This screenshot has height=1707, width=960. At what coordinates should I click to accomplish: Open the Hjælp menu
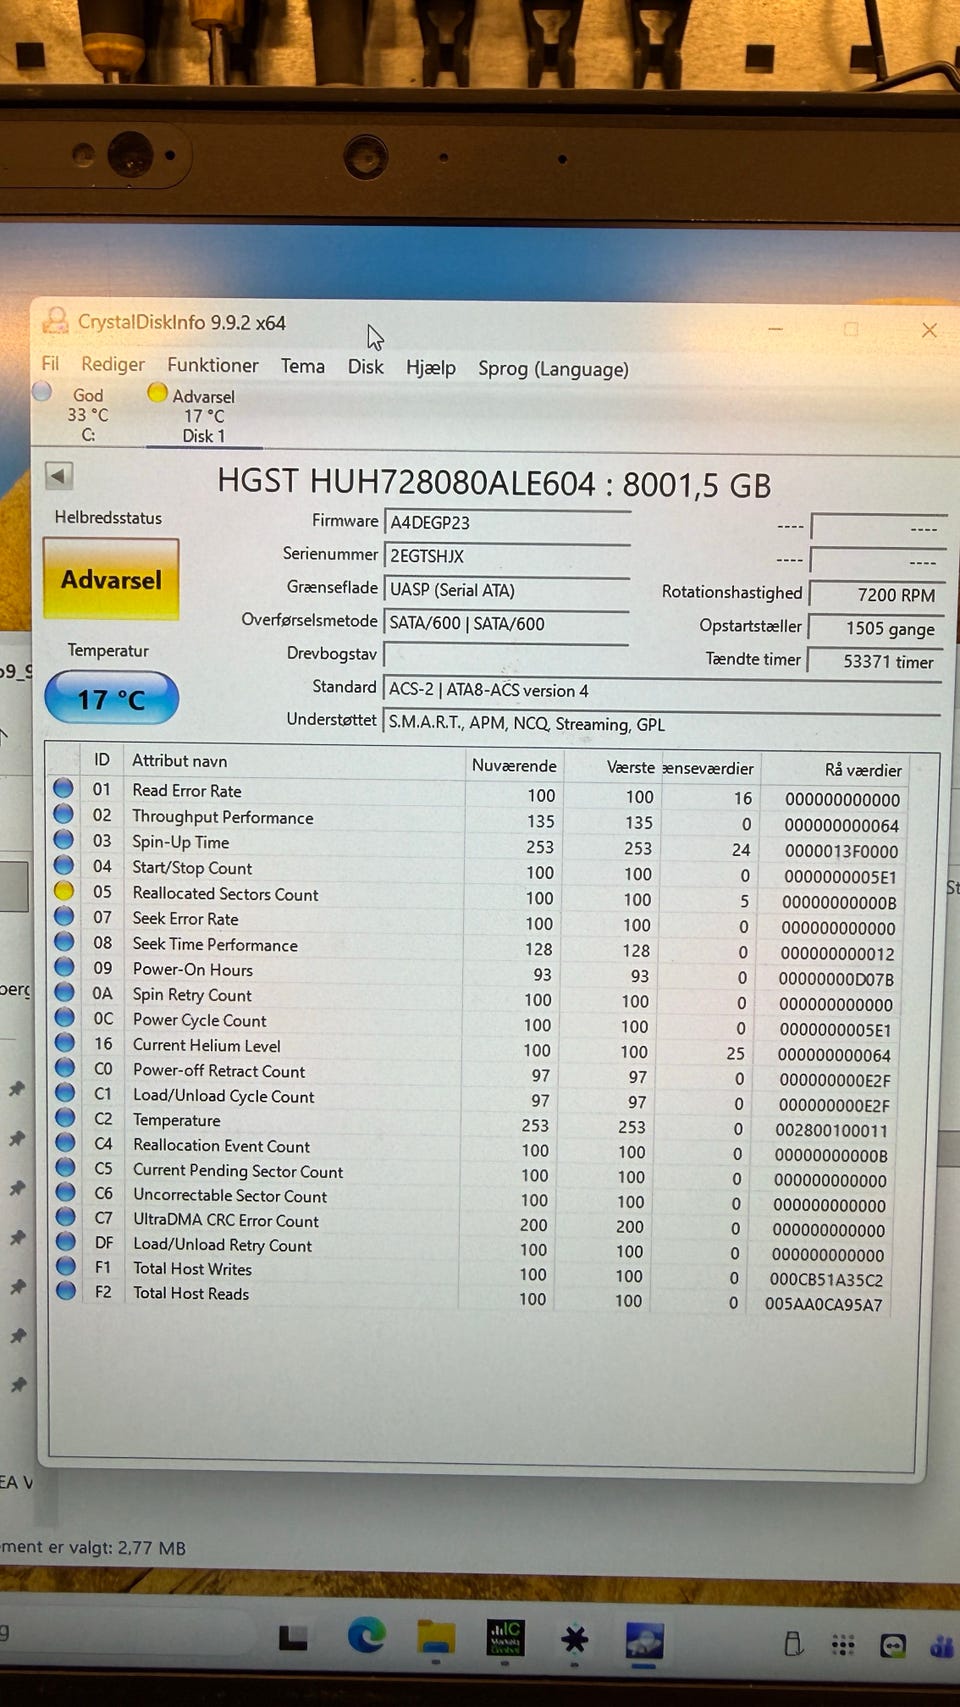click(431, 368)
